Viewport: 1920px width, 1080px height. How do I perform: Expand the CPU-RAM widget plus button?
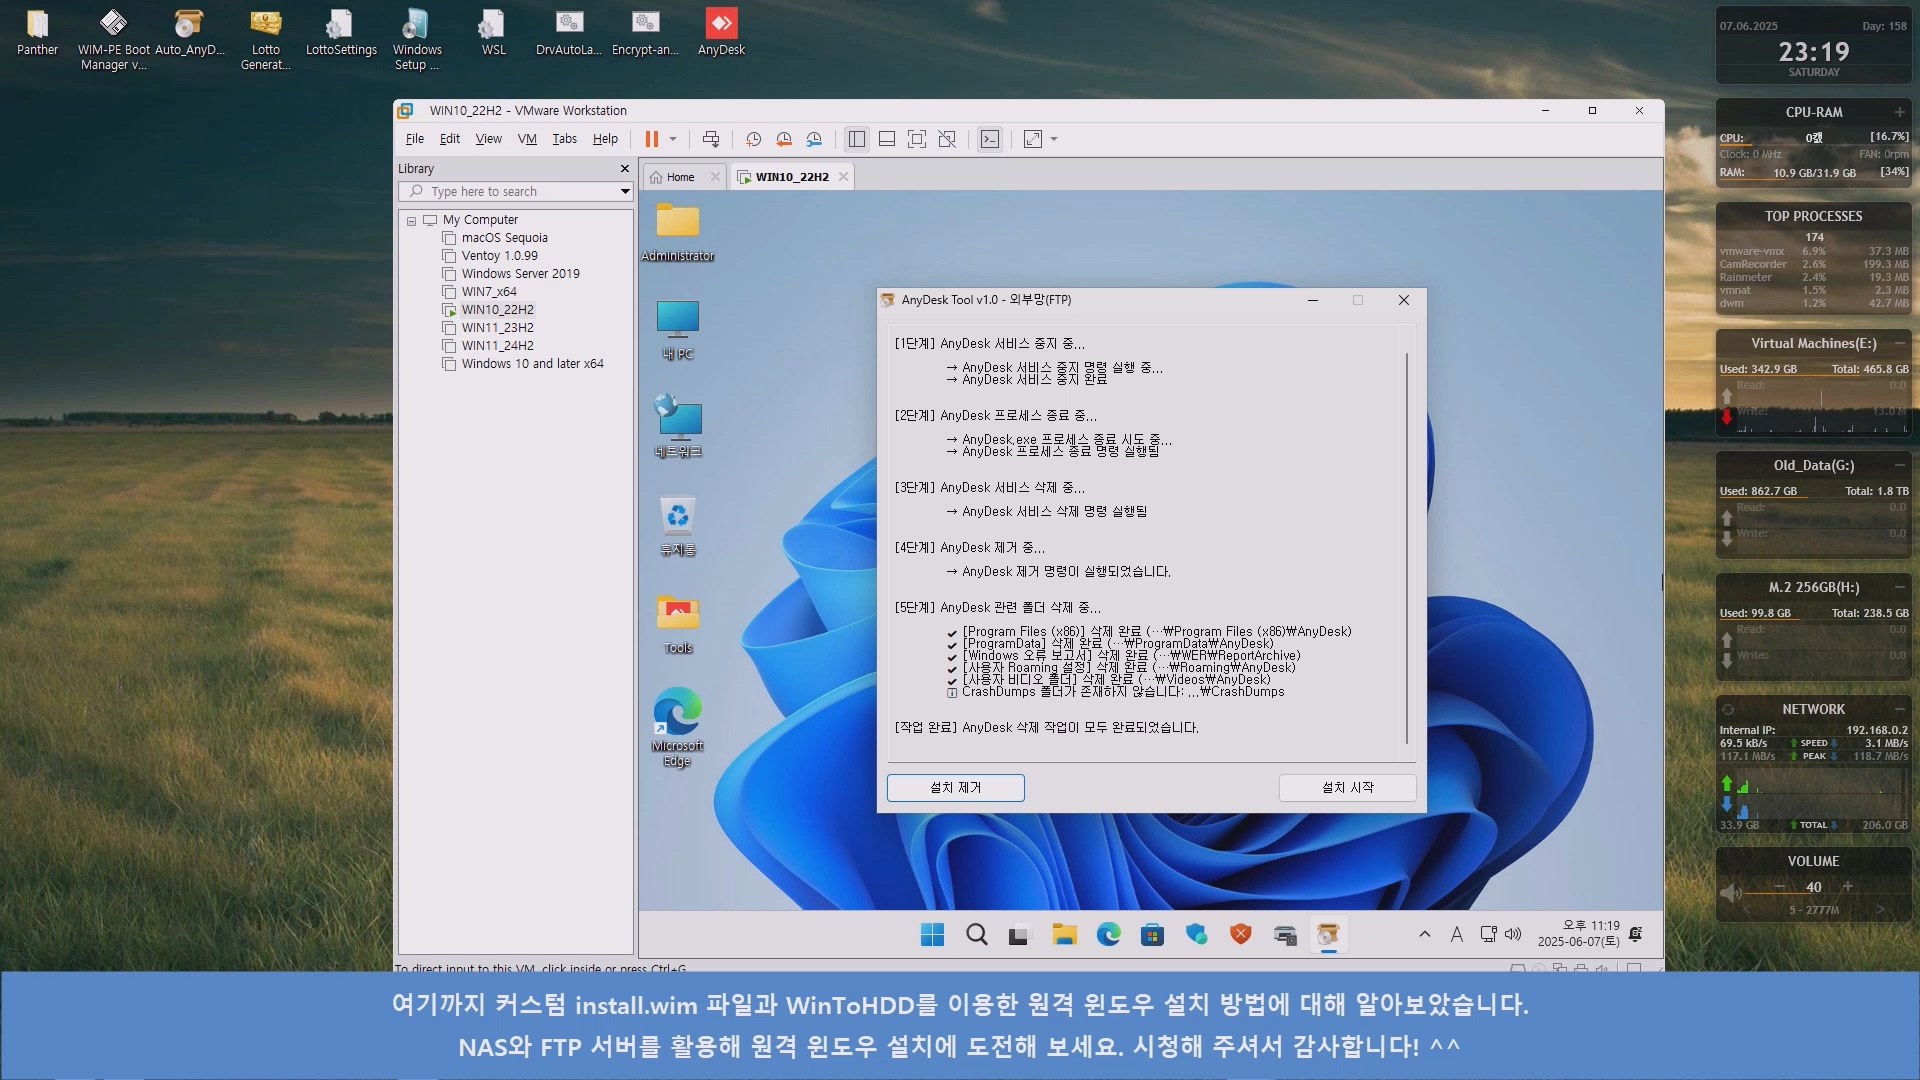1899,112
